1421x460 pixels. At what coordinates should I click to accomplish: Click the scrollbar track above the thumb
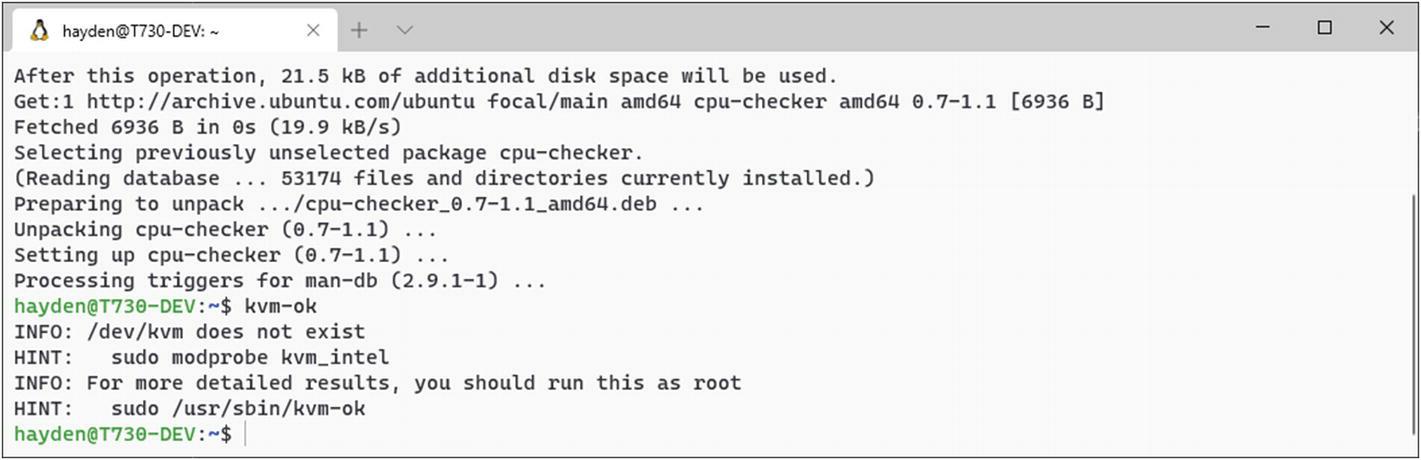pos(1413,125)
